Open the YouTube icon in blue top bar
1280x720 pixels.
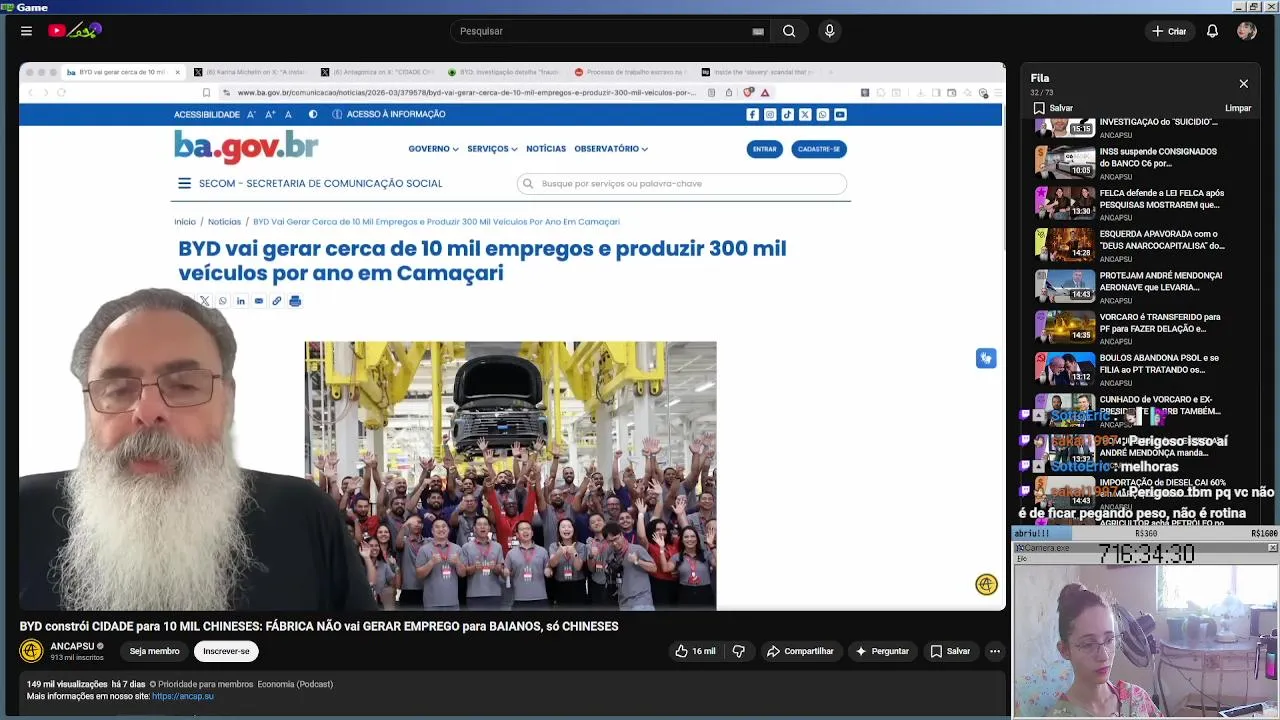[840, 114]
